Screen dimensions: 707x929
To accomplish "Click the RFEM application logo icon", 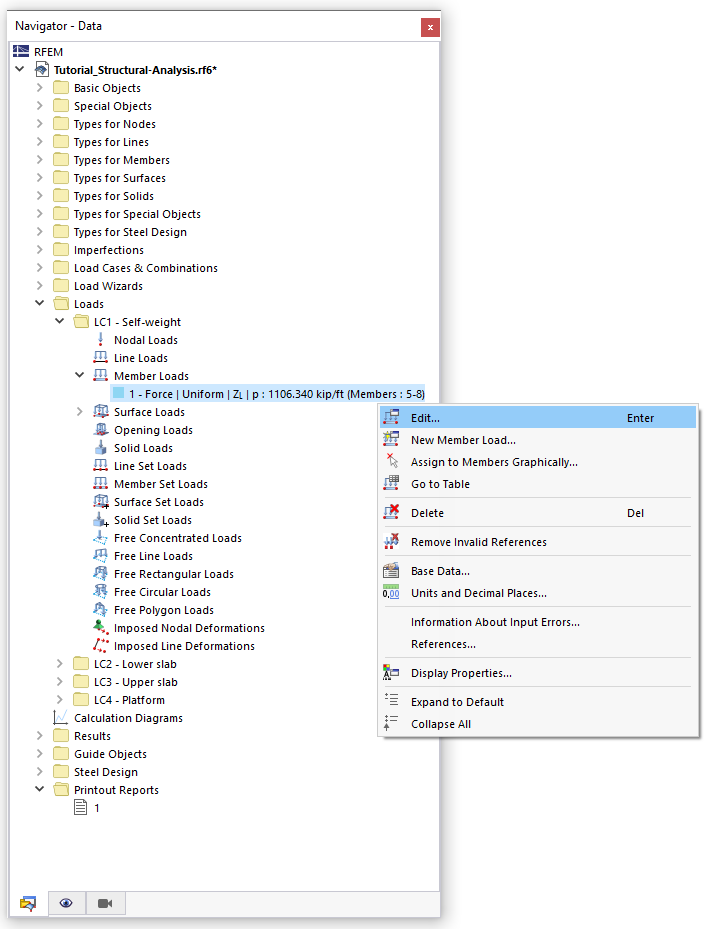I will click(21, 52).
